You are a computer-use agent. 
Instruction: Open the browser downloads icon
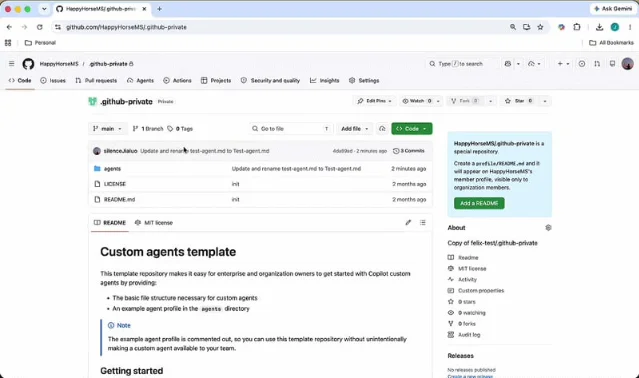599,27
